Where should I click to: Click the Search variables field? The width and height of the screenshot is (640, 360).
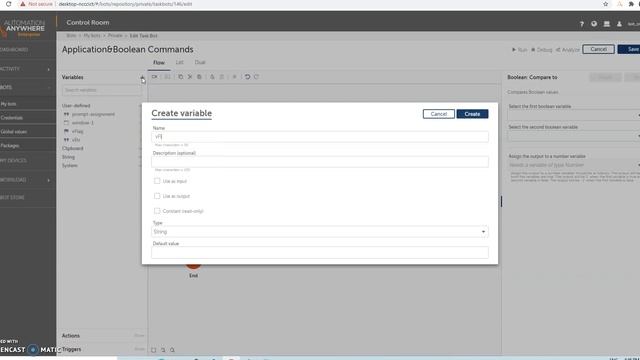[101, 90]
